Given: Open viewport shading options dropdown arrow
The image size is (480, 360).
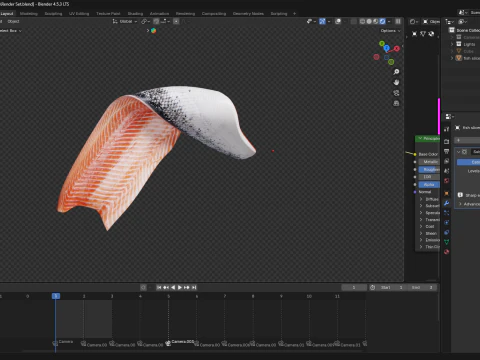Looking at the screenshot, I should pyautogui.click(x=389, y=21).
